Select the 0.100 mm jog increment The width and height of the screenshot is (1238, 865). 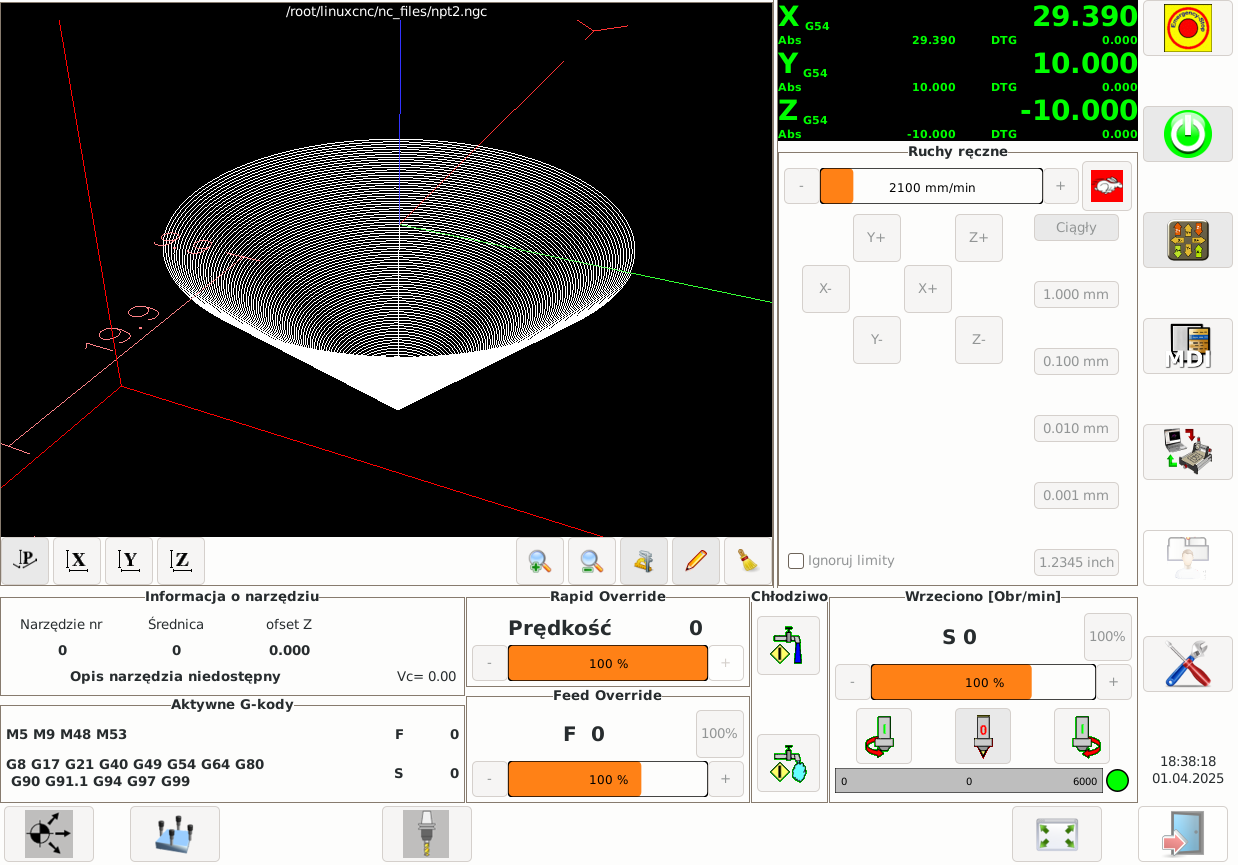pyautogui.click(x=1076, y=362)
